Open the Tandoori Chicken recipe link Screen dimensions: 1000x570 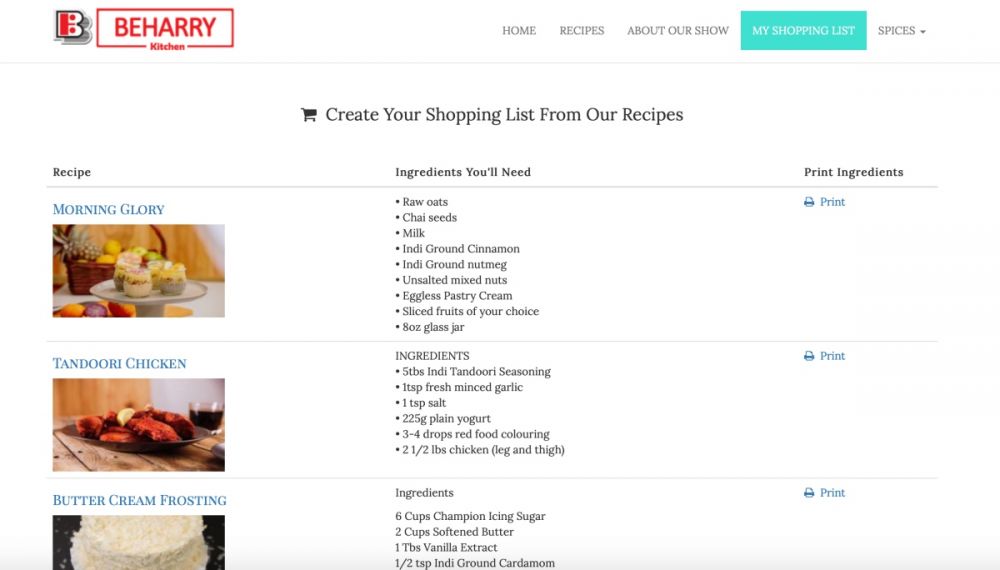(119, 364)
